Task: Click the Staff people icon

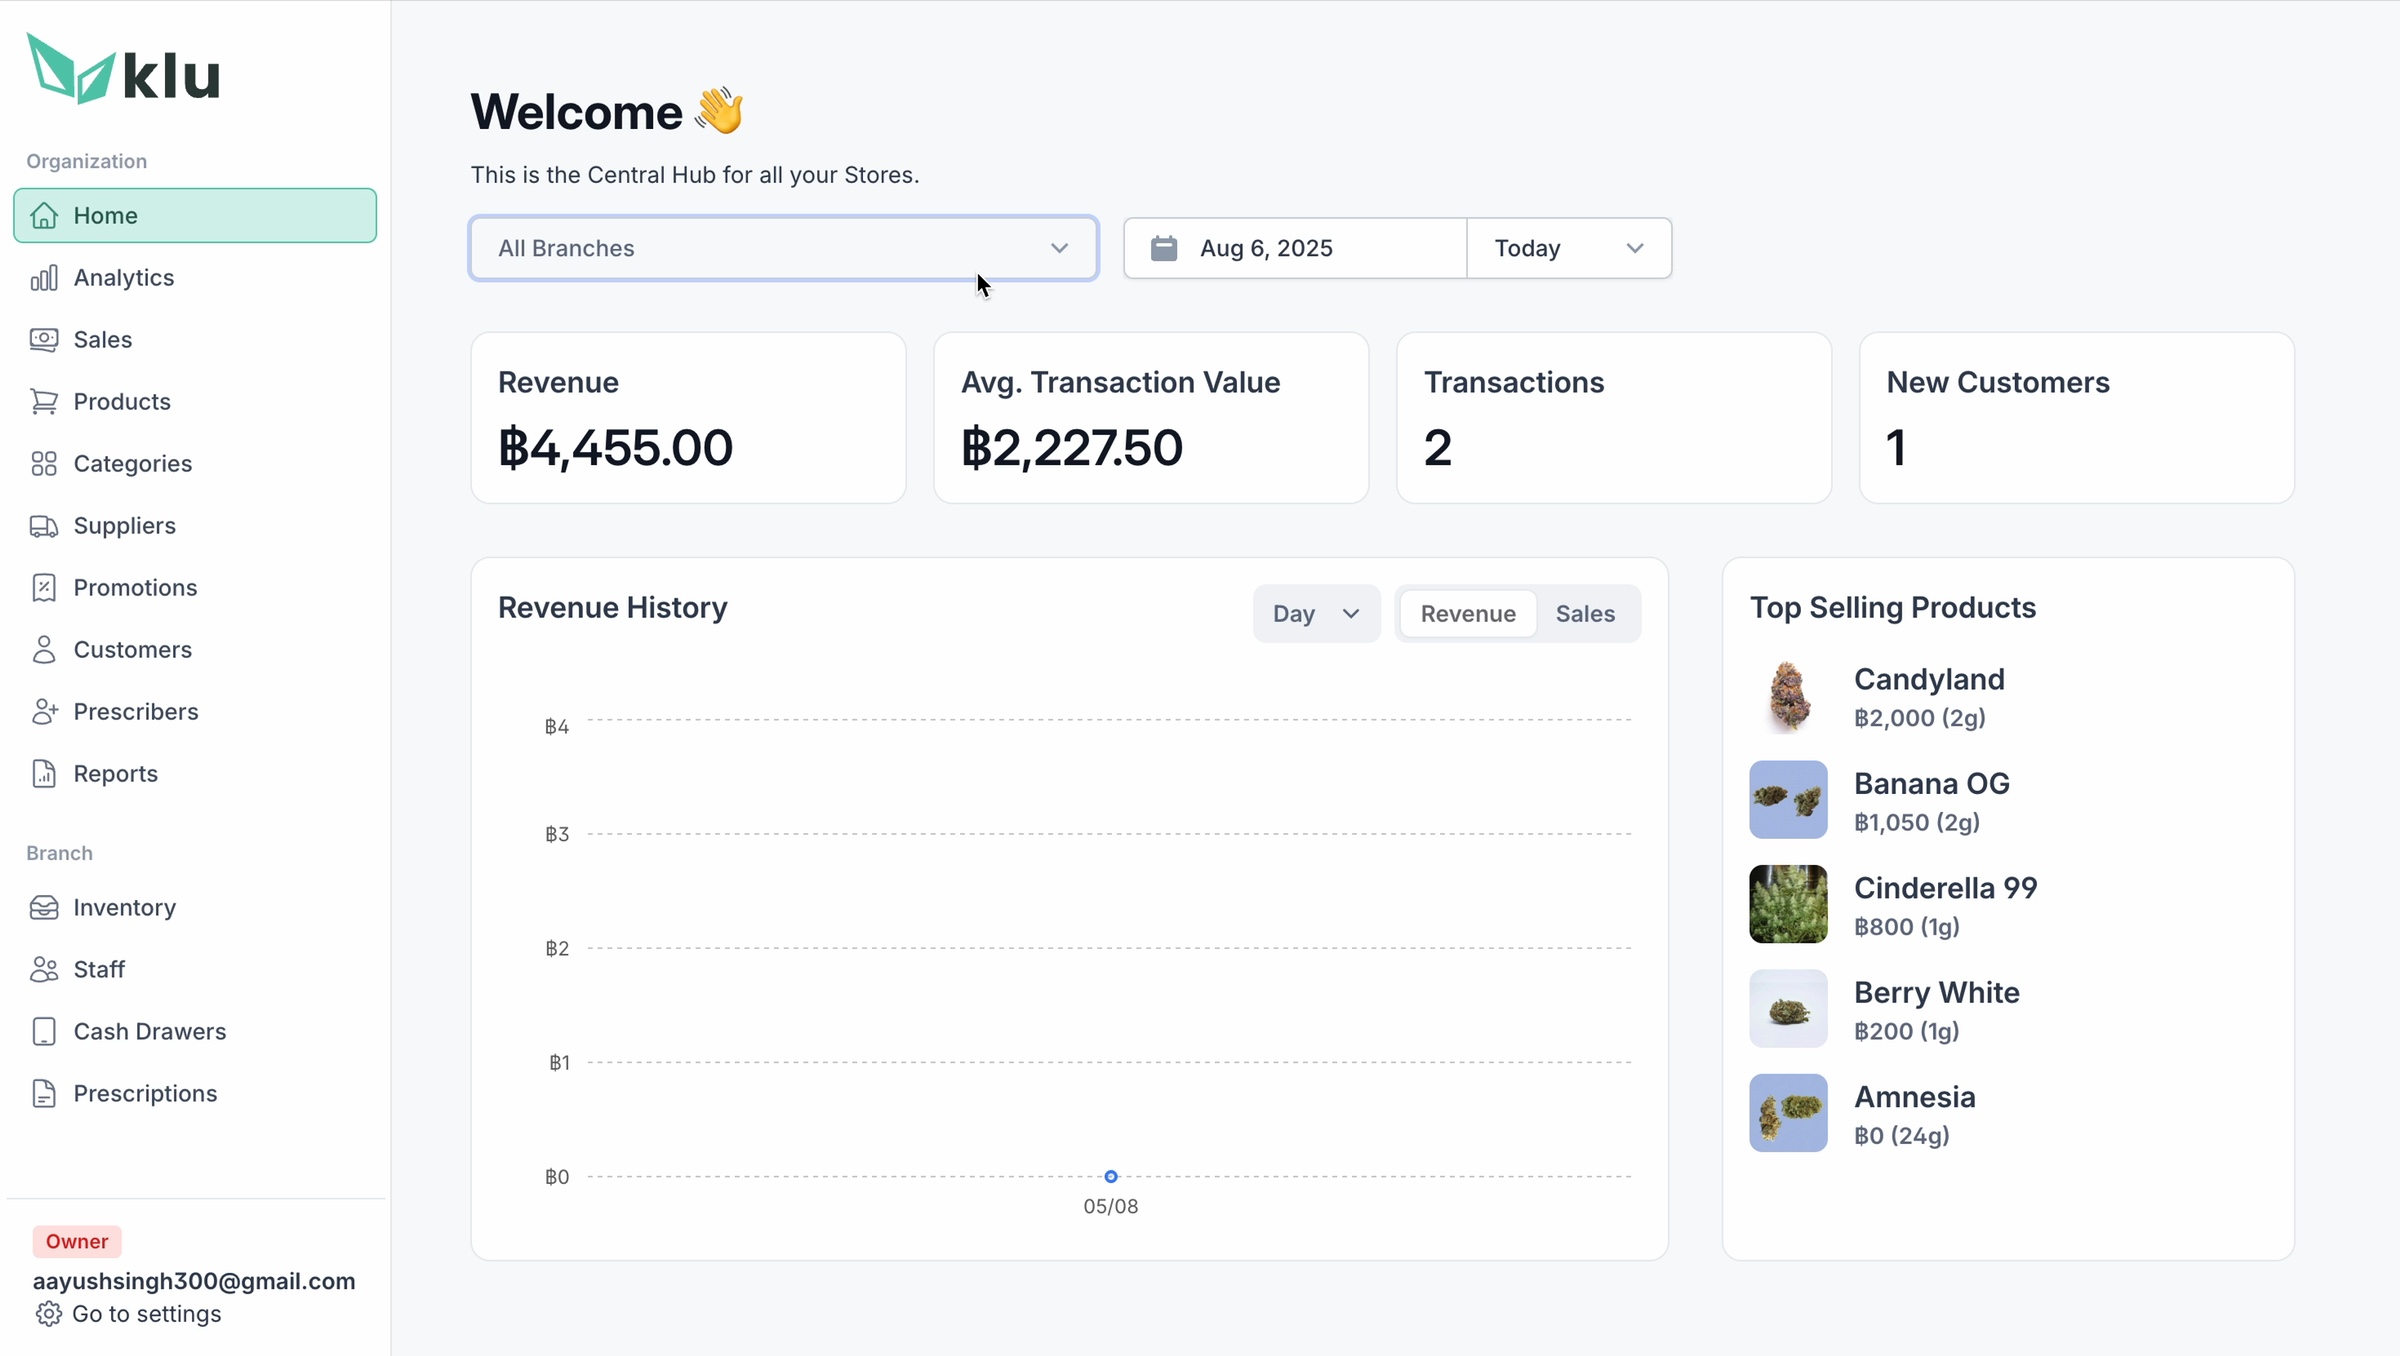Action: (44, 969)
